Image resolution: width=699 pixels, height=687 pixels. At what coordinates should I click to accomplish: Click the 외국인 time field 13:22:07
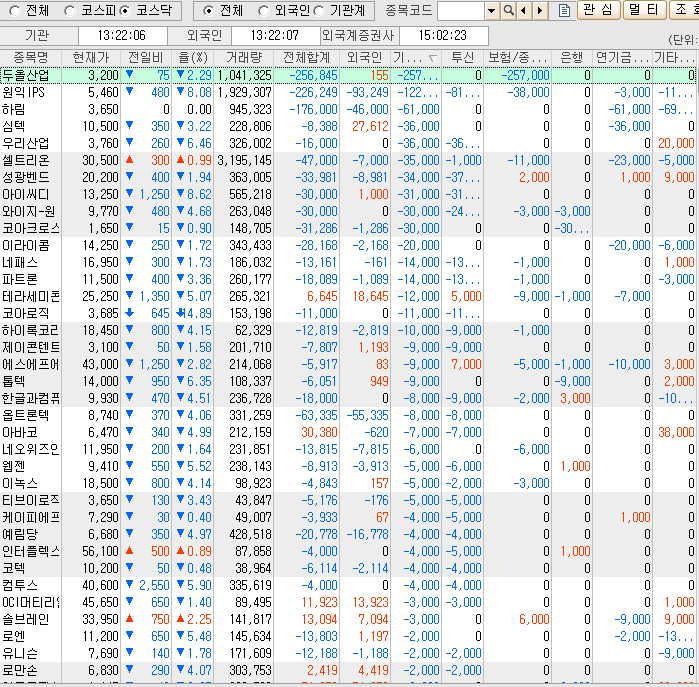(275, 35)
